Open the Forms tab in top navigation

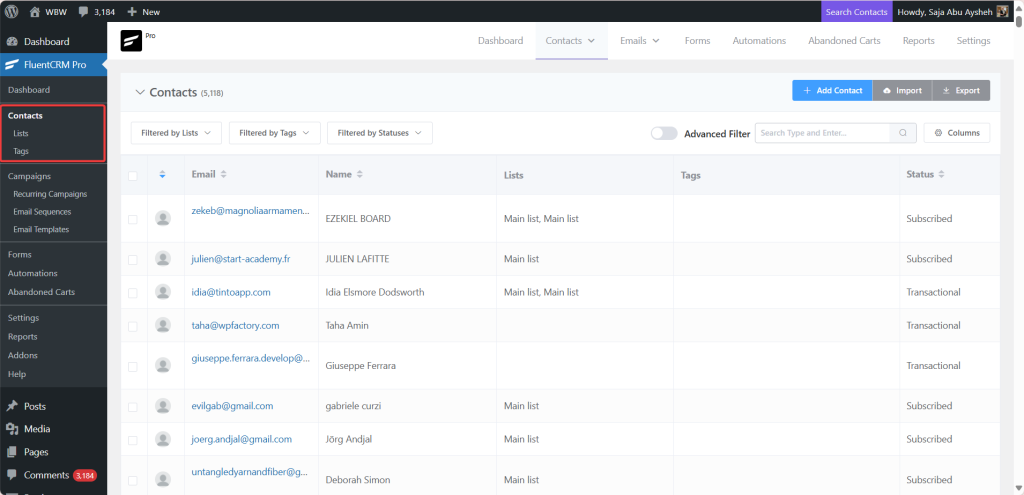click(697, 40)
